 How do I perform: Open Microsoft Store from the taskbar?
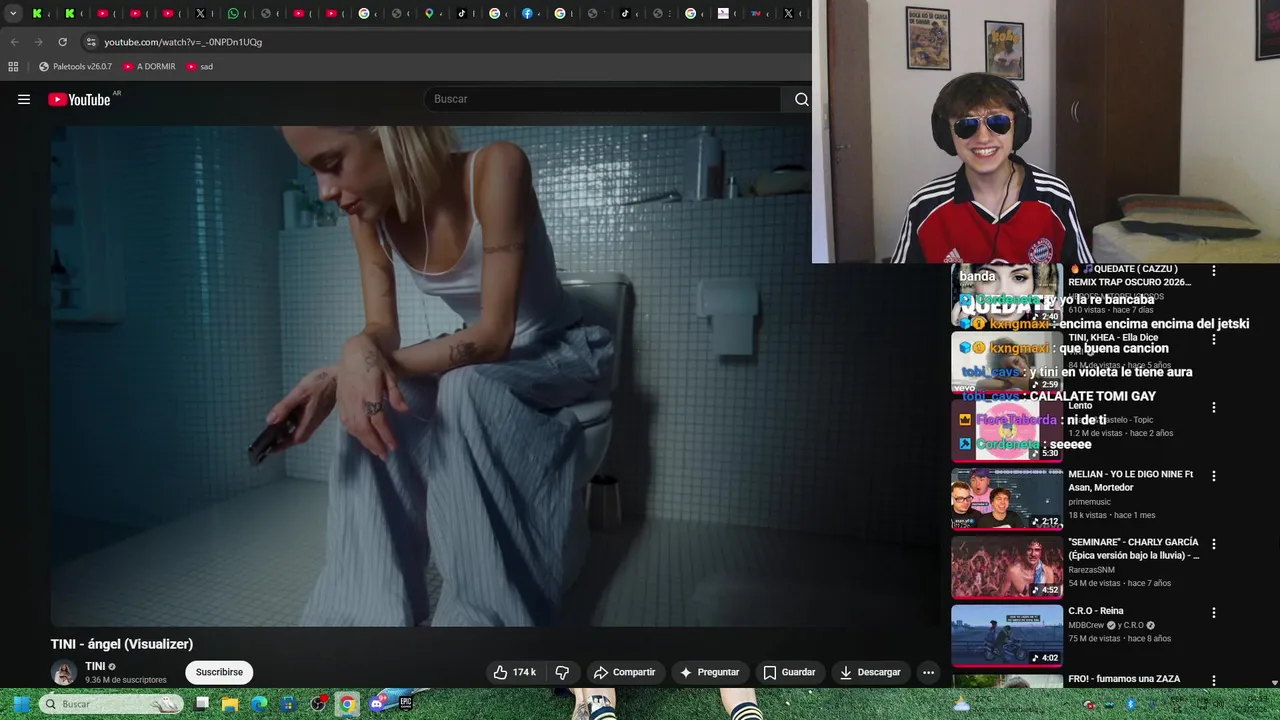click(288, 704)
